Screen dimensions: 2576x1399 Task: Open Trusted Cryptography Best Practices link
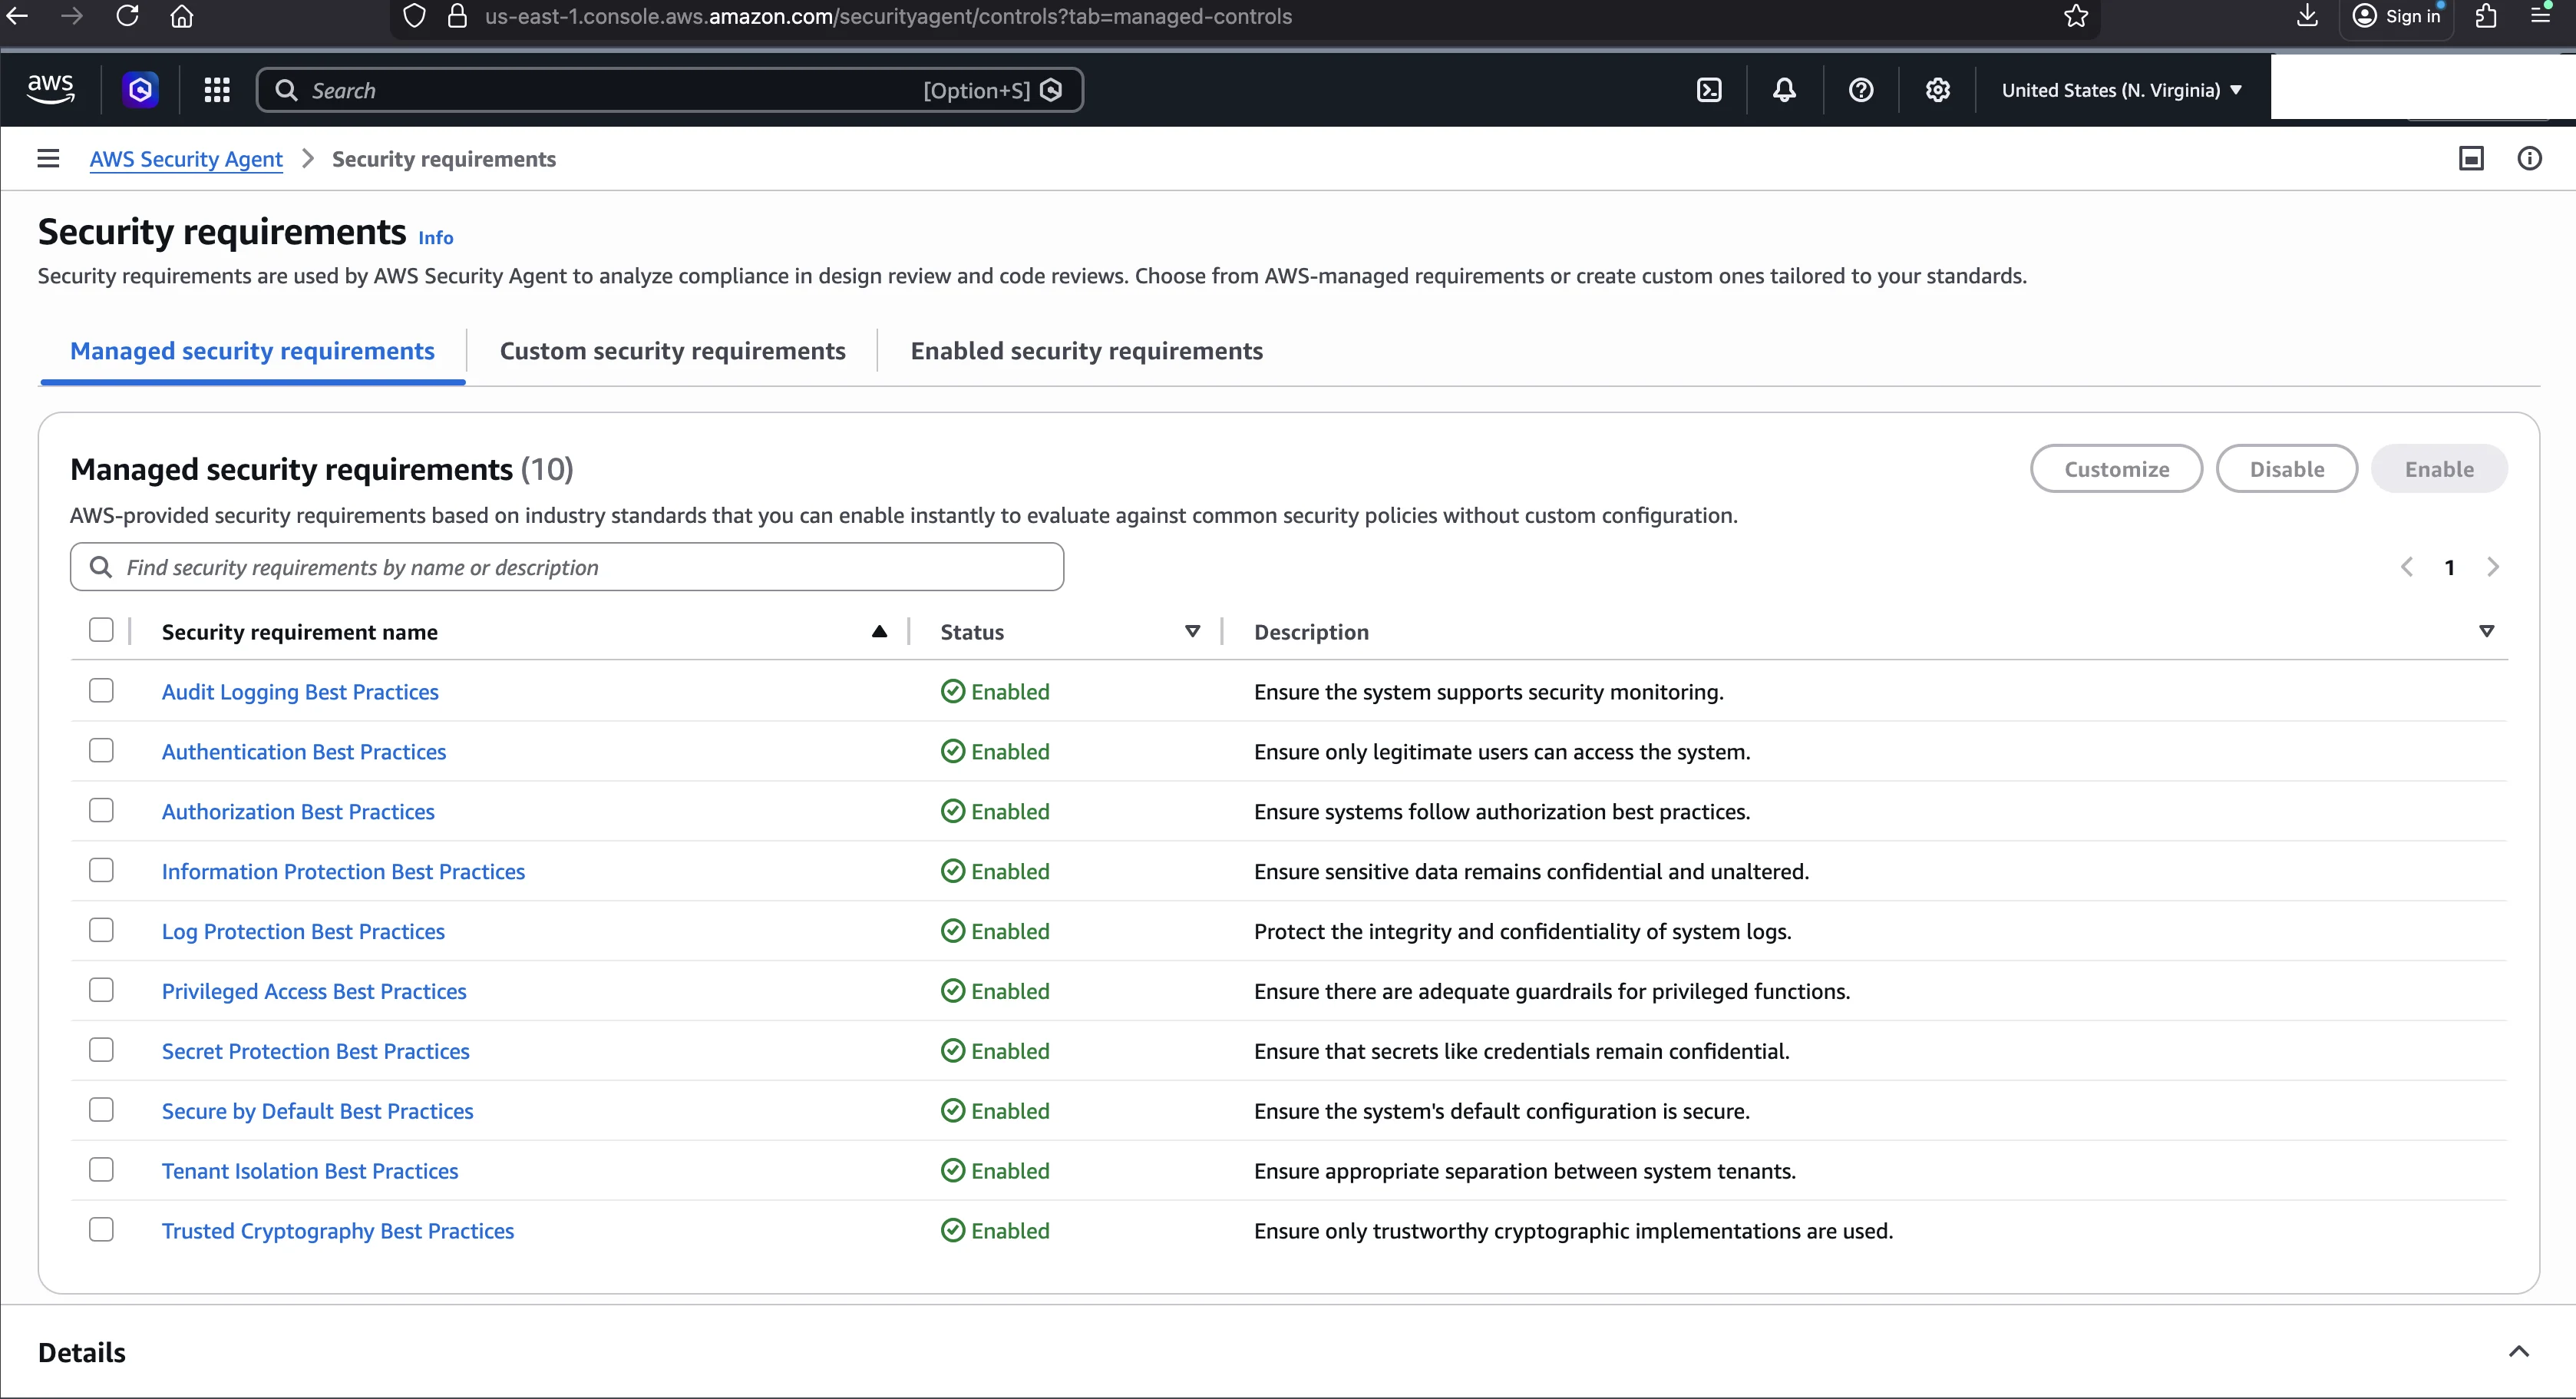pos(338,1231)
